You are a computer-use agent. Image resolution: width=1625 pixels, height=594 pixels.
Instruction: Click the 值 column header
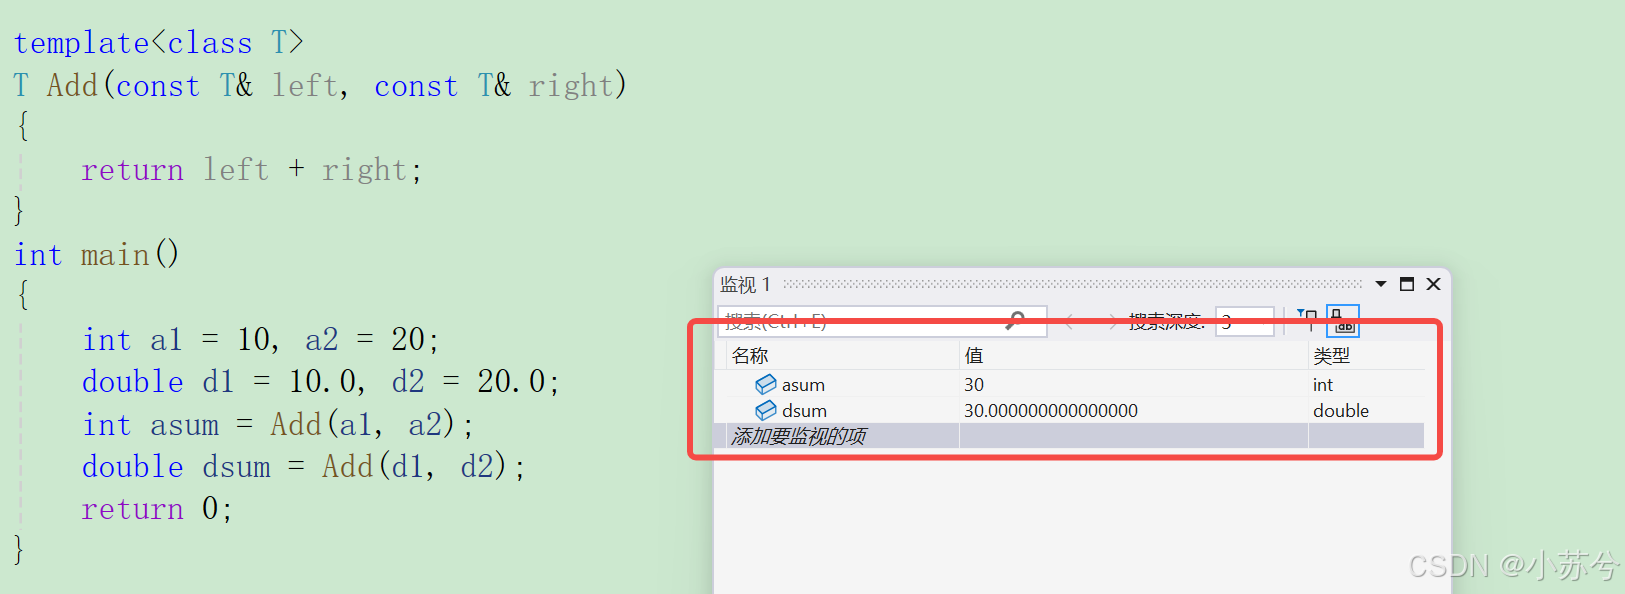[x=973, y=355]
